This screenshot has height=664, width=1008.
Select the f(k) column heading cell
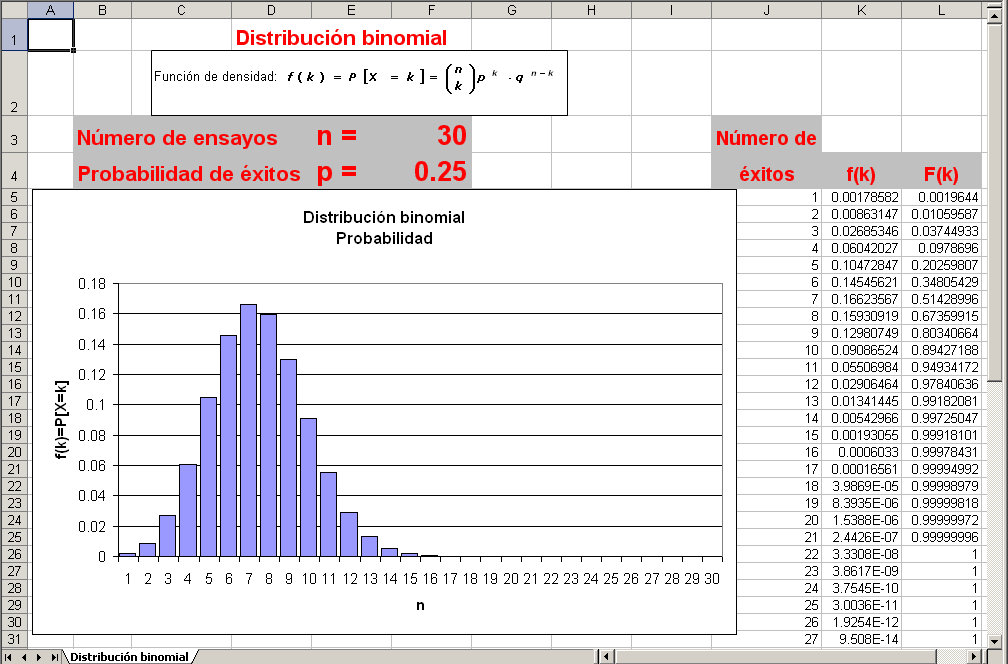[861, 173]
